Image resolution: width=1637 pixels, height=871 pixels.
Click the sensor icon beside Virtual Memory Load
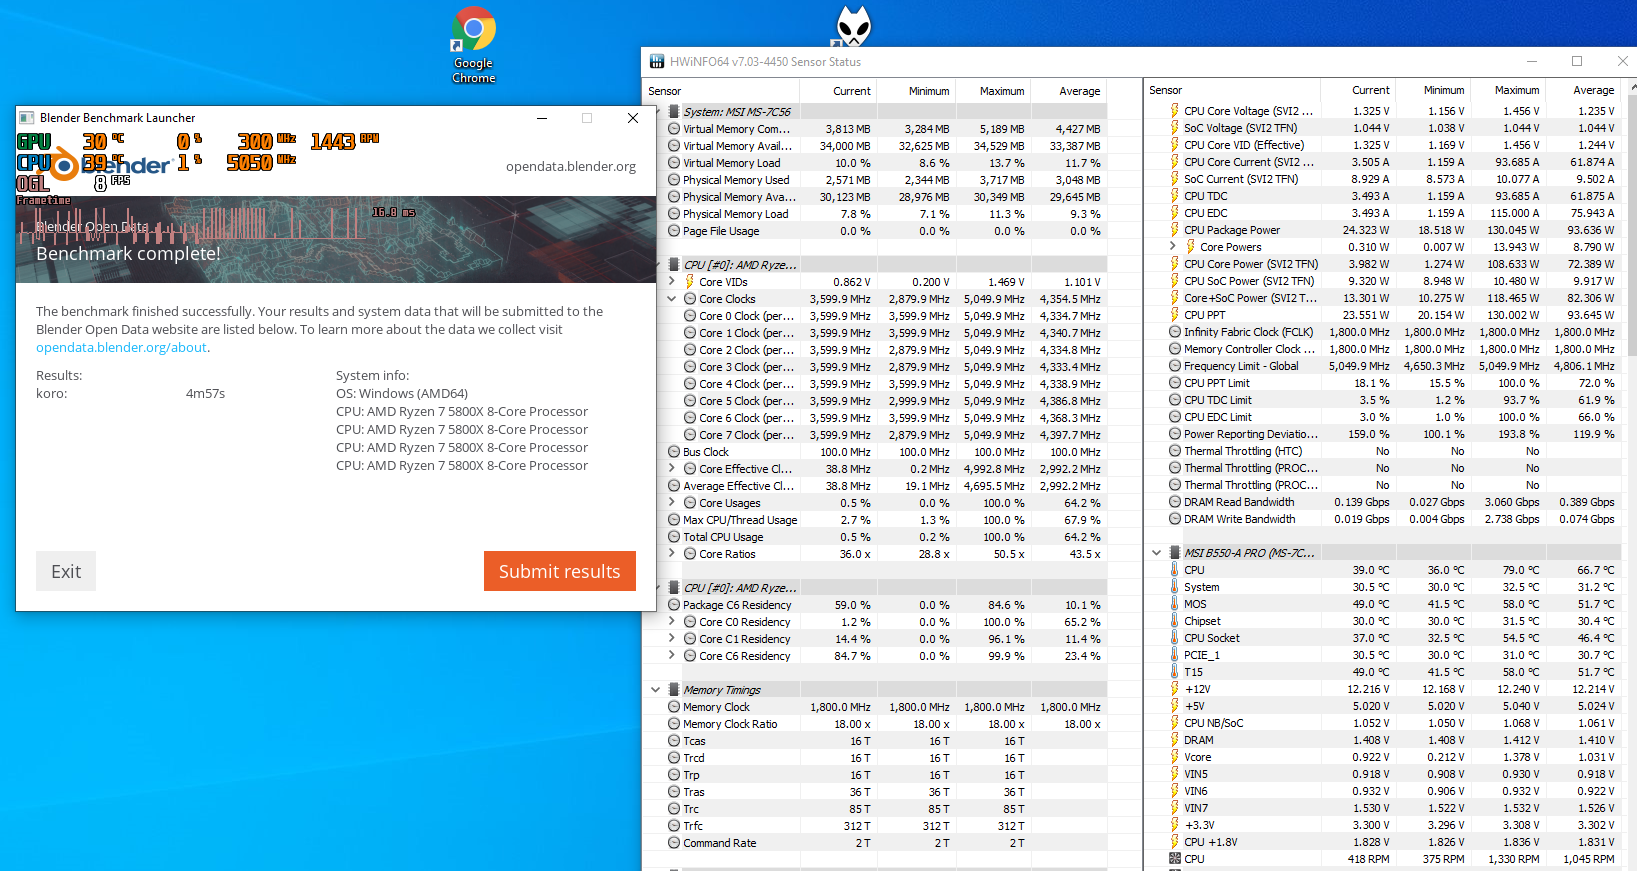[674, 163]
